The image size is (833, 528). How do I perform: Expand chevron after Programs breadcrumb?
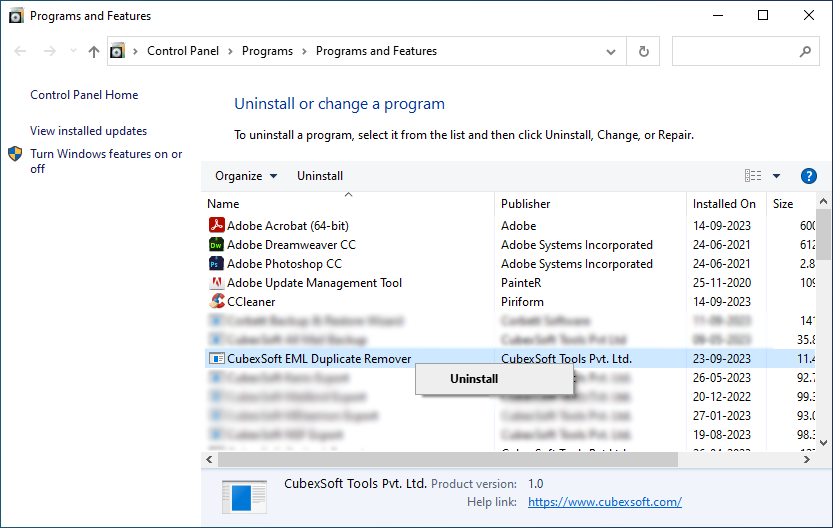click(304, 51)
